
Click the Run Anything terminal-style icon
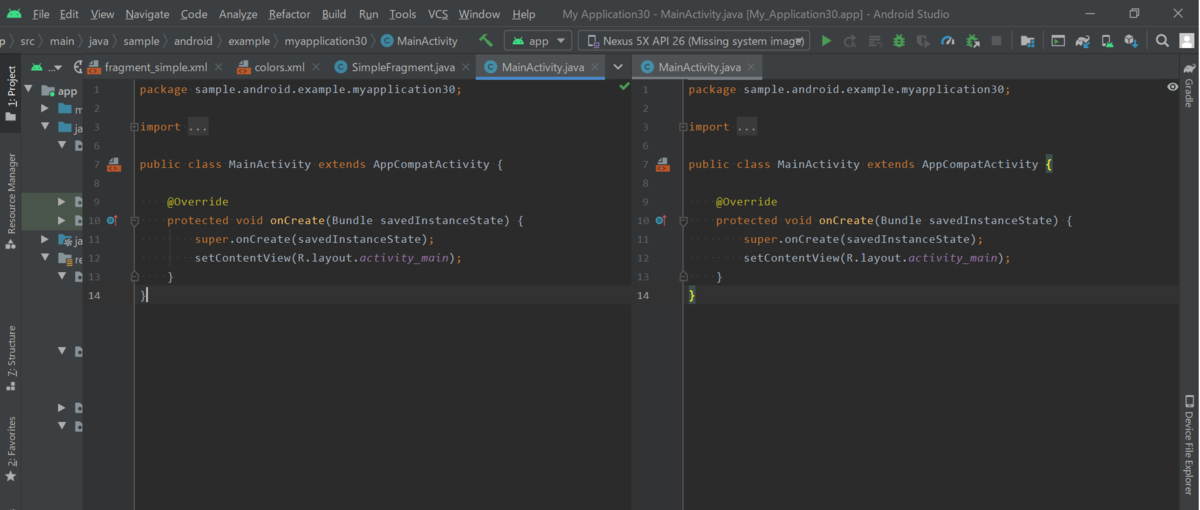point(1058,41)
